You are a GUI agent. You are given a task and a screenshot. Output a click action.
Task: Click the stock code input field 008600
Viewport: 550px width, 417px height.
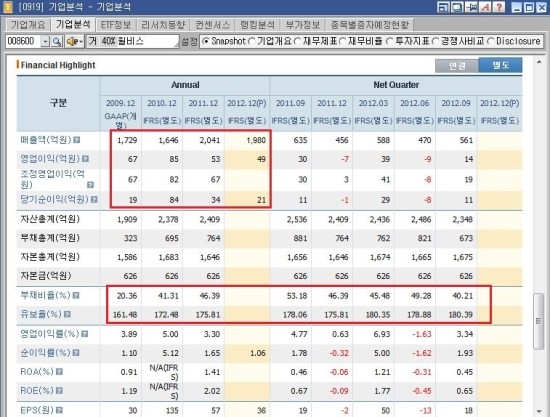pos(24,41)
